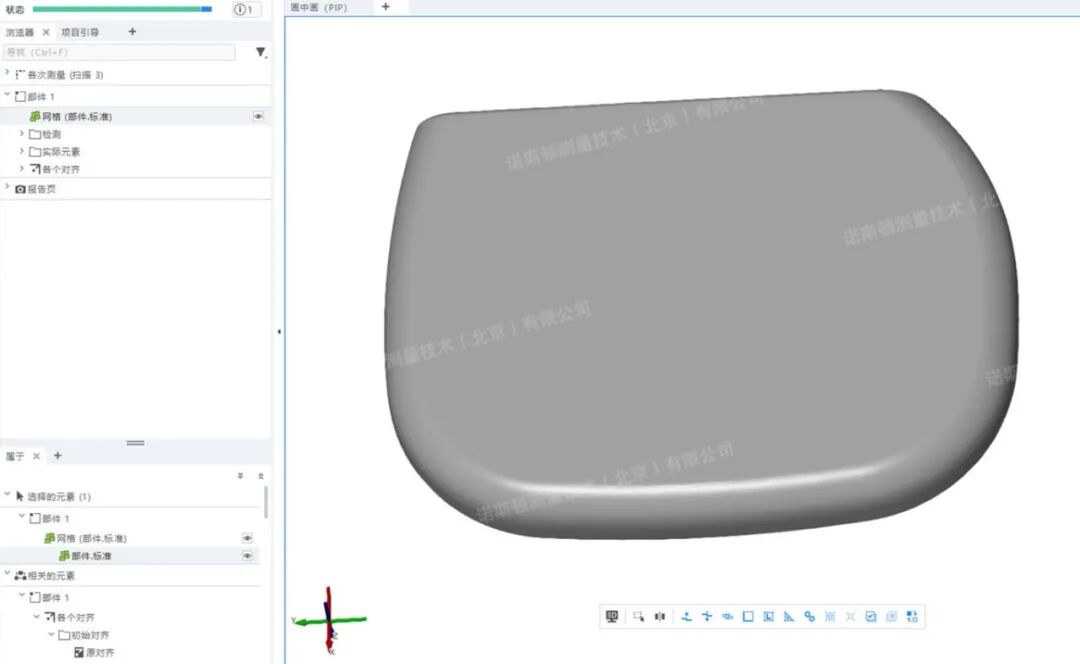This screenshot has width=1080, height=664.
Task: Switch to the 项目引导 tab
Action: point(80,32)
